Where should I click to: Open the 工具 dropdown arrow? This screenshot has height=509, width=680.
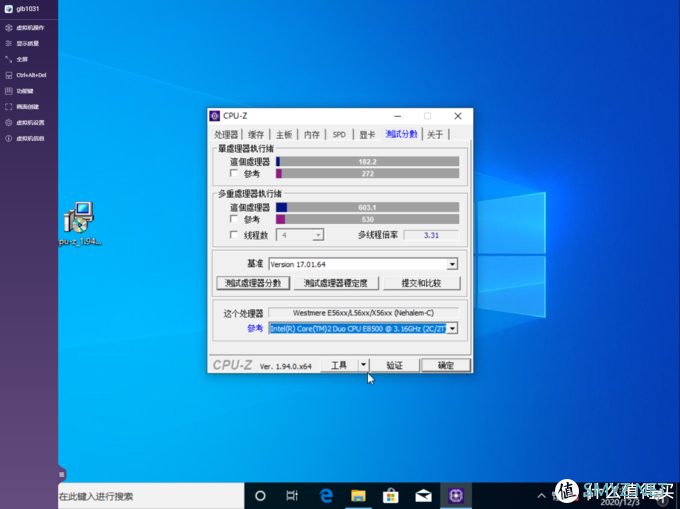click(363, 365)
